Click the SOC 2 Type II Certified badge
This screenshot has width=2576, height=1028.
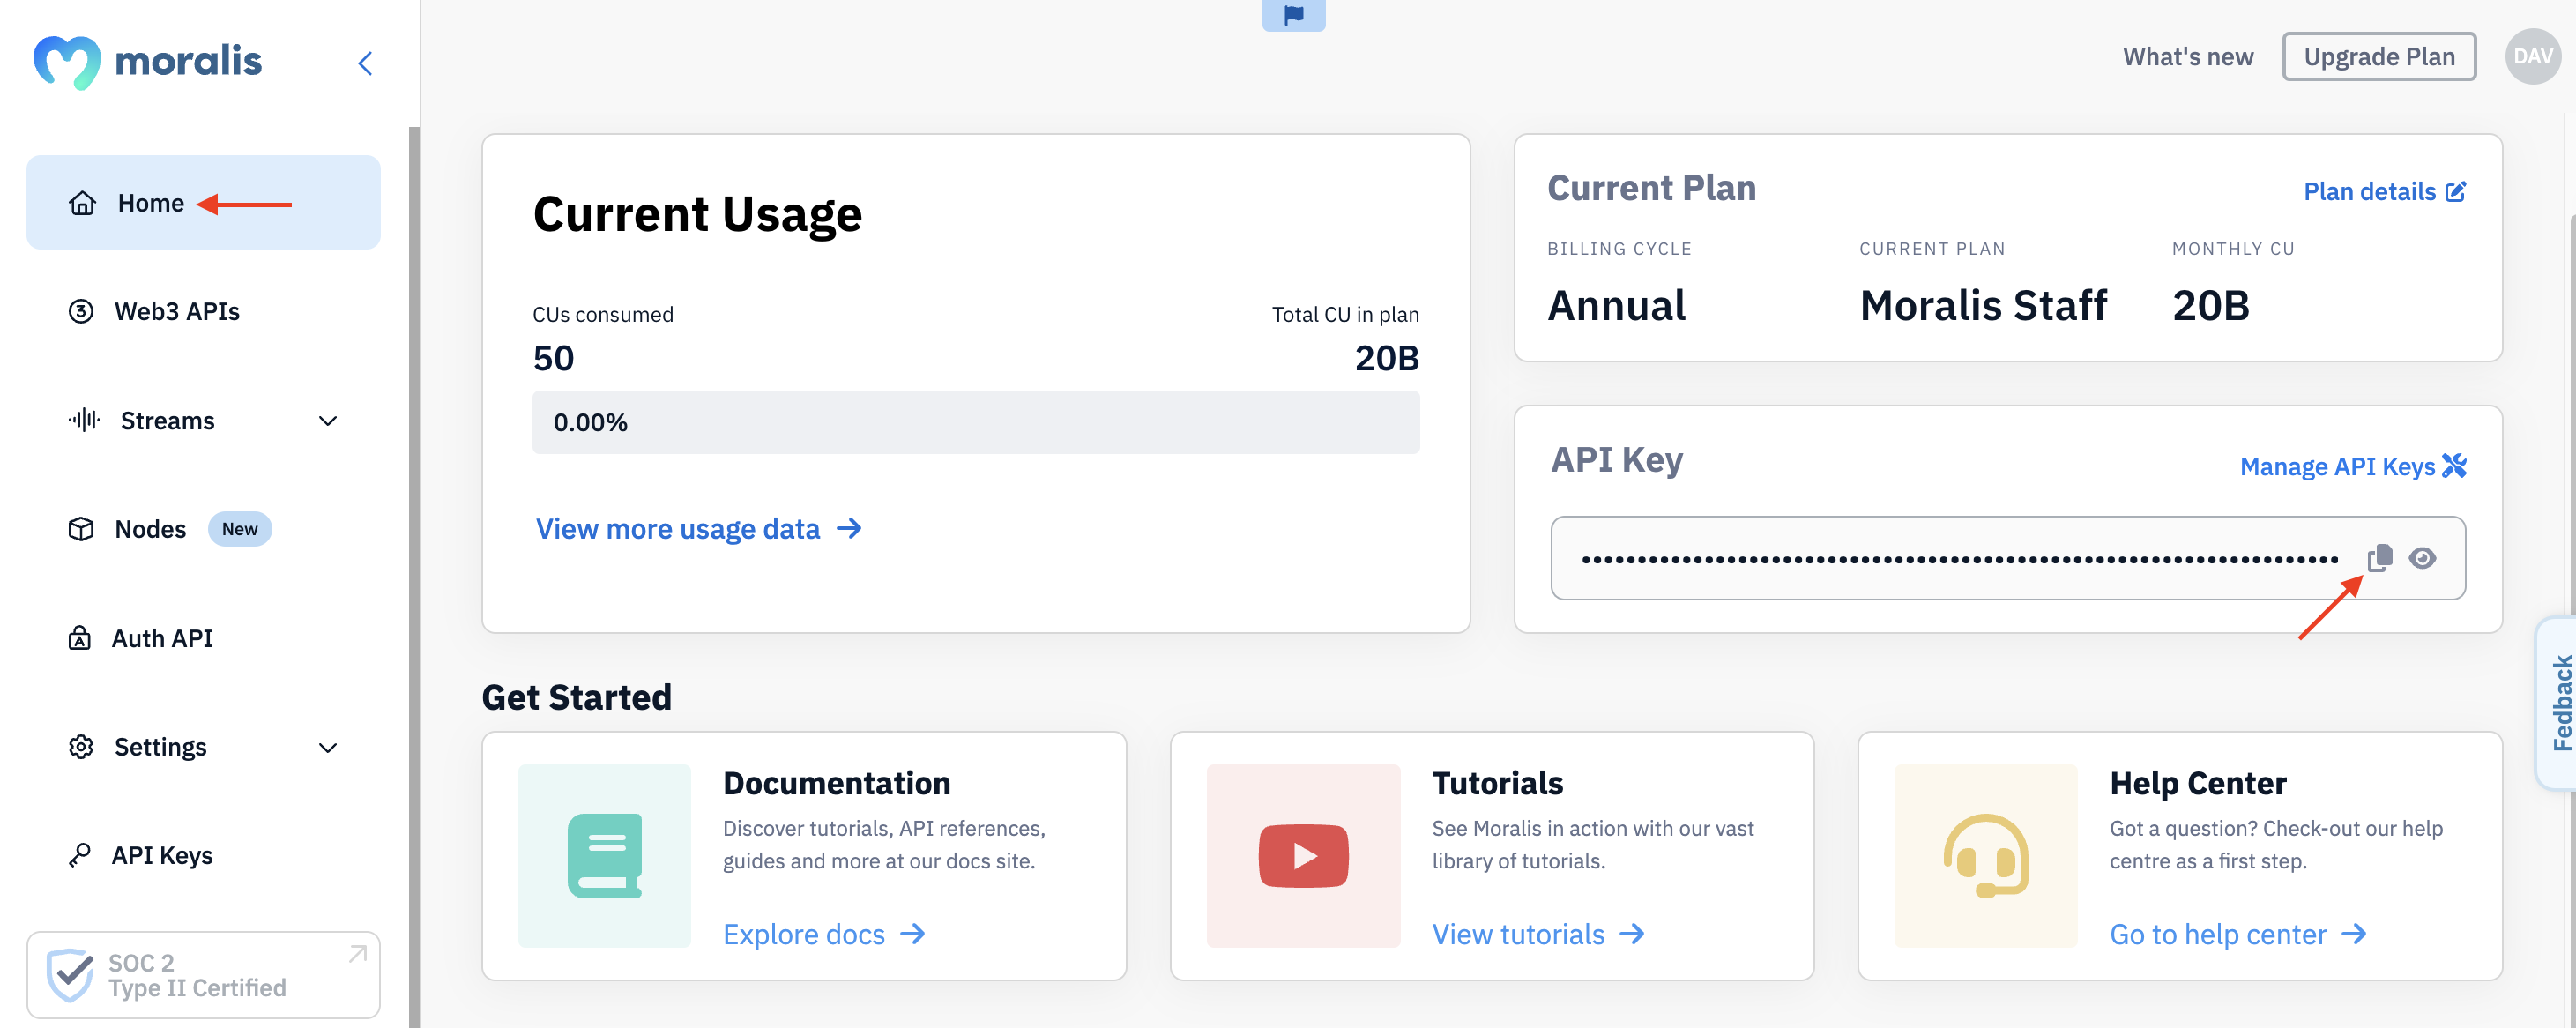[x=203, y=975]
